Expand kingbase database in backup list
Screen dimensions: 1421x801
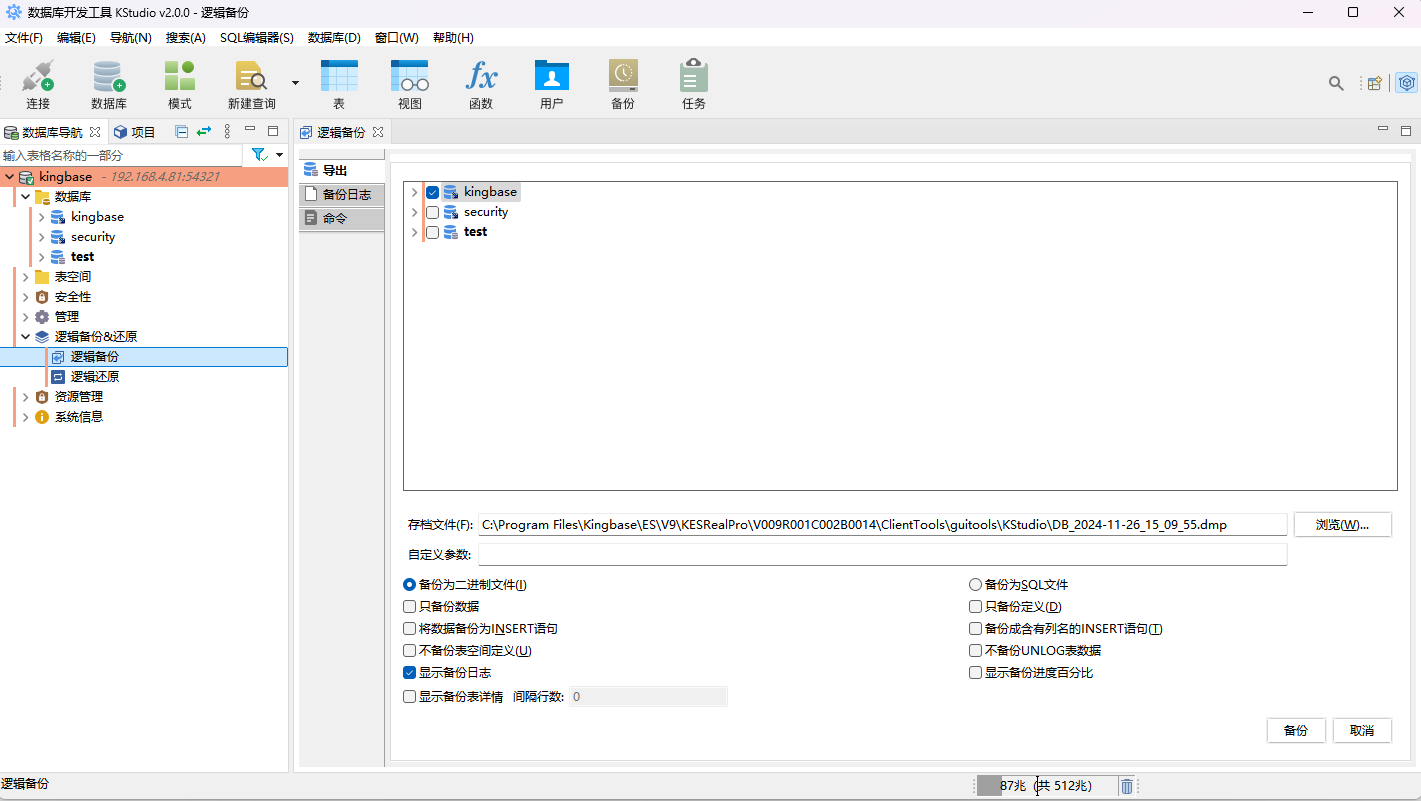point(414,192)
